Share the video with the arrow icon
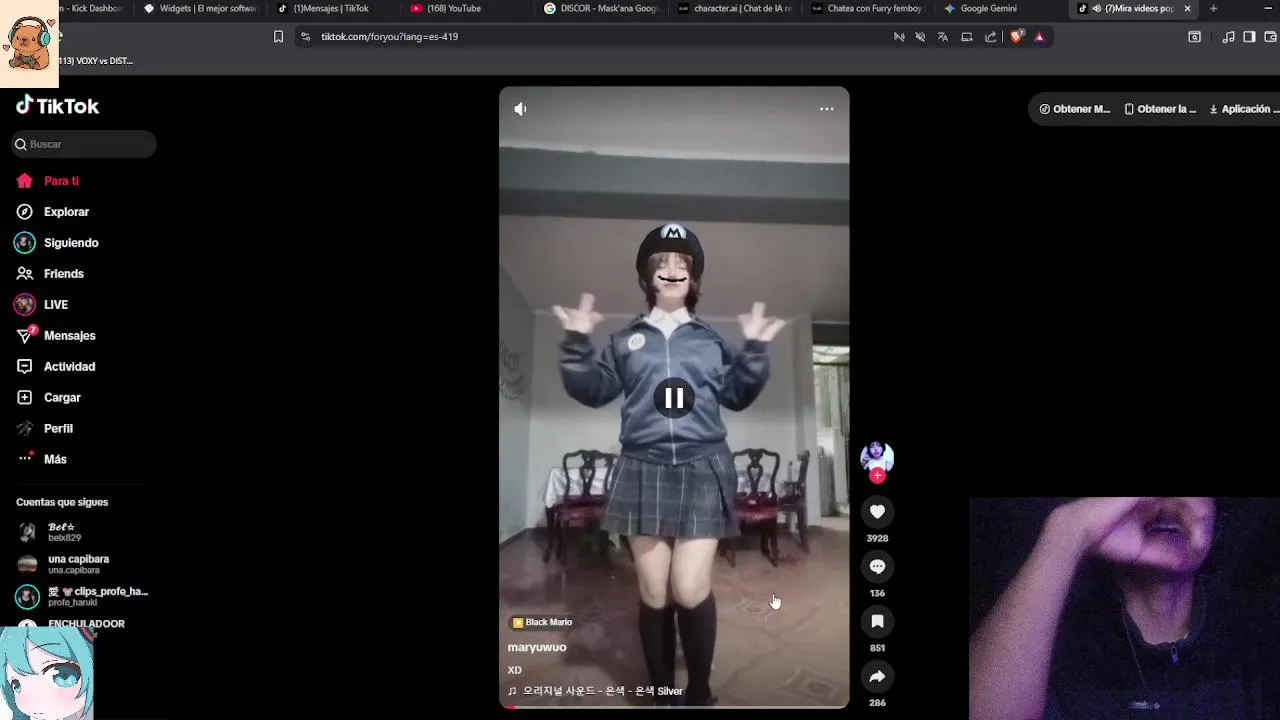The height and width of the screenshot is (720, 1280). coord(877,677)
